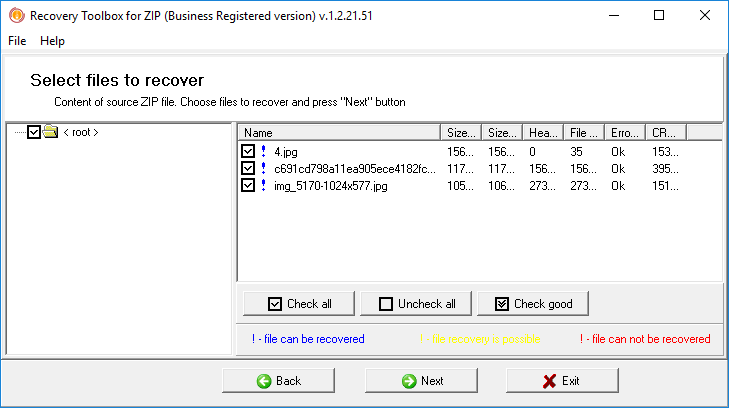Click the CR... column header
The height and width of the screenshot is (408, 729).
pyautogui.click(x=666, y=132)
